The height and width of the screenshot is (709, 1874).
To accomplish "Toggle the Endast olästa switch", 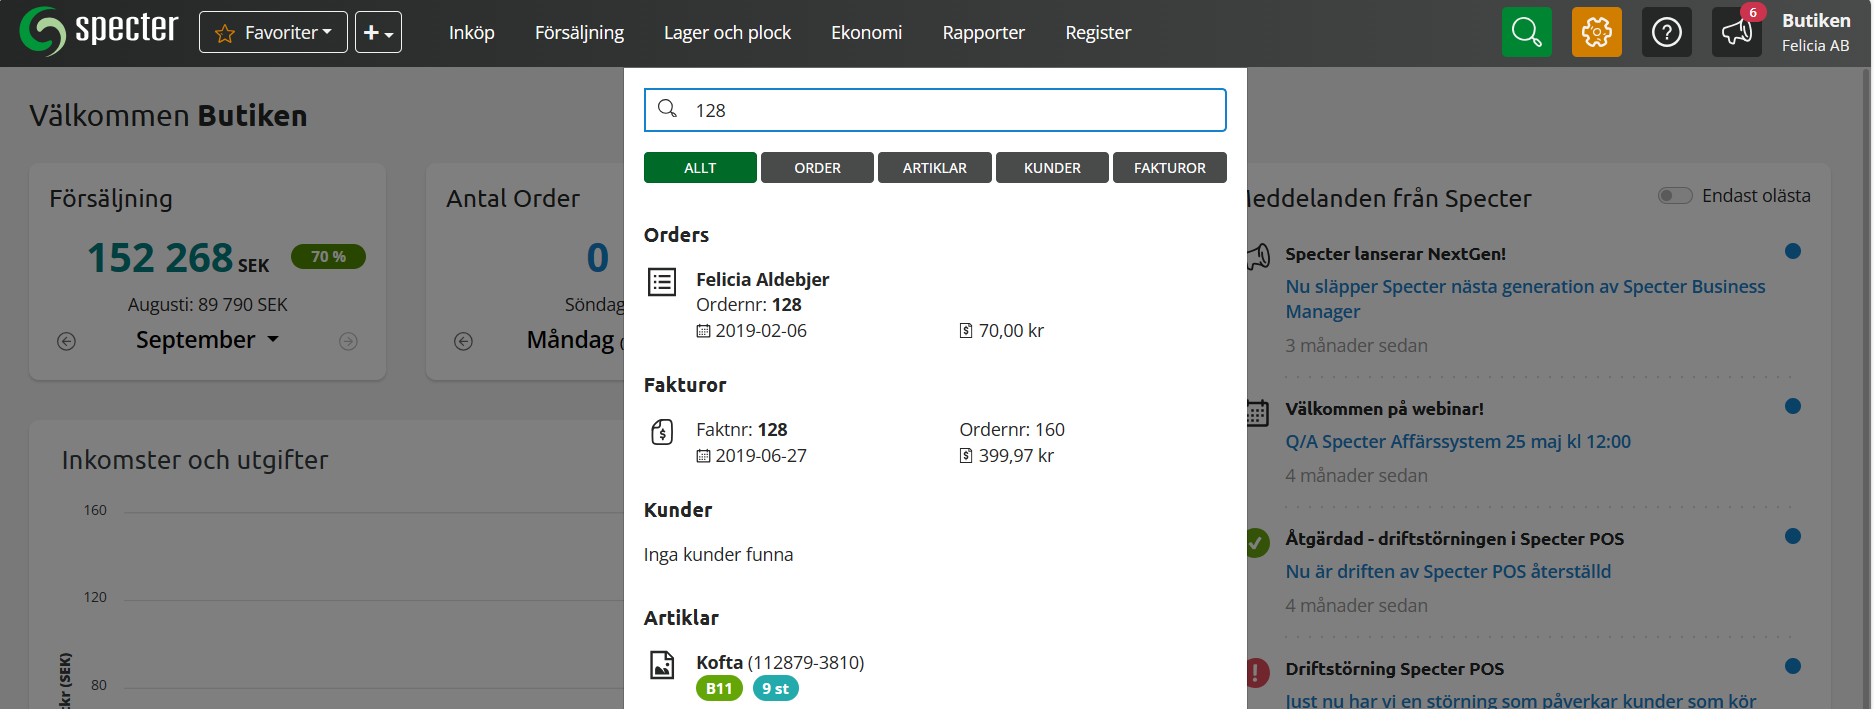I will pos(1675,196).
